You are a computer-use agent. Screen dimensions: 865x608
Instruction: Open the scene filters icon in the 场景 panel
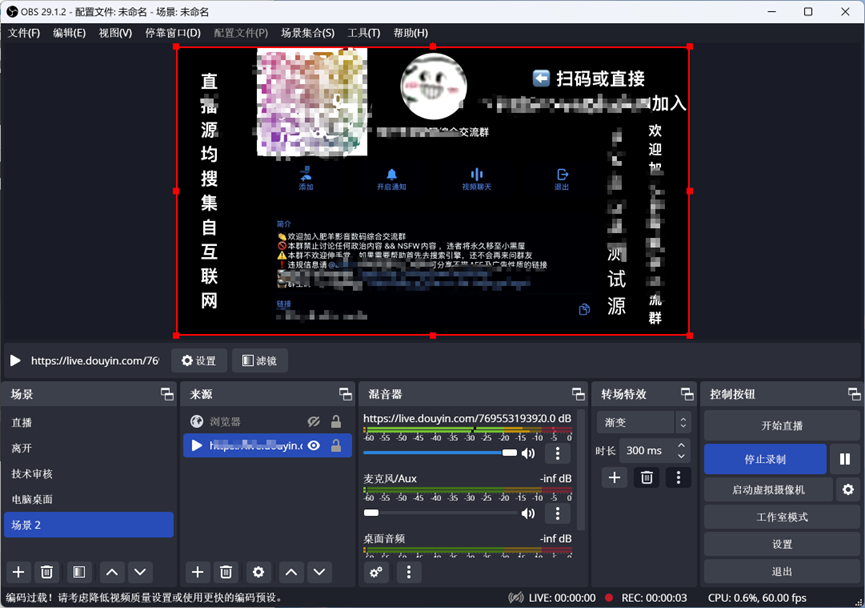click(x=79, y=572)
